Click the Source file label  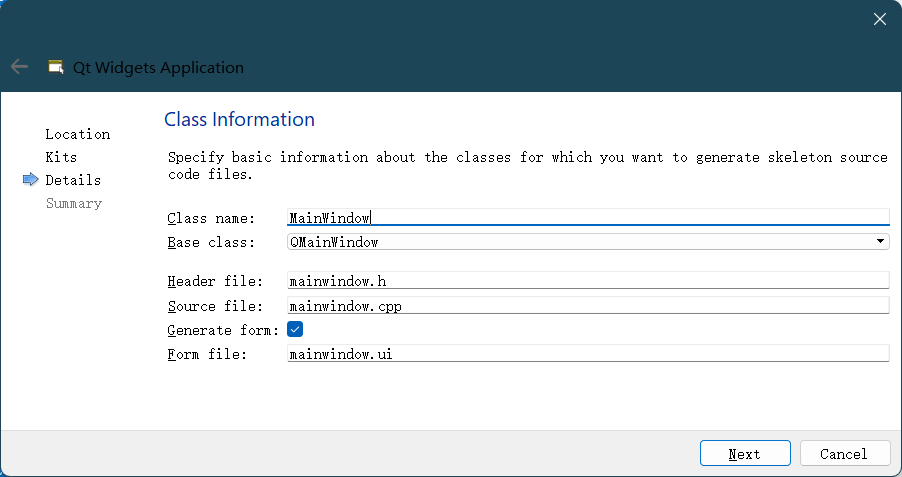[x=215, y=306]
